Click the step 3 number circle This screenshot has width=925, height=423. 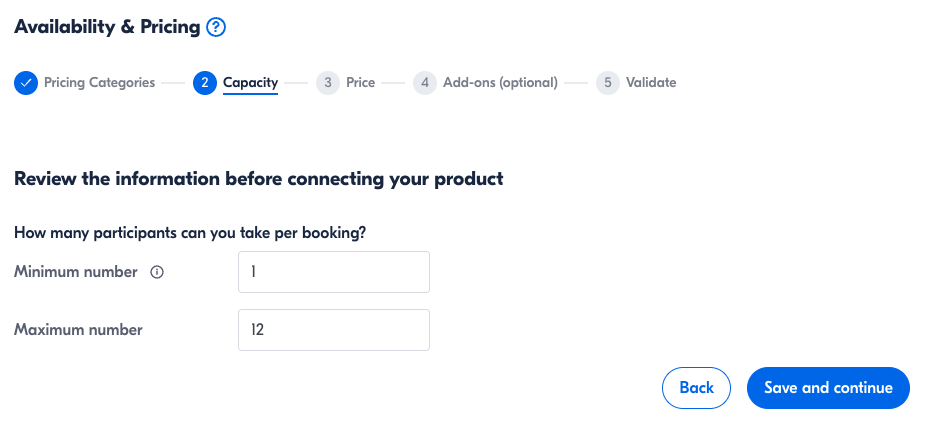coord(327,83)
